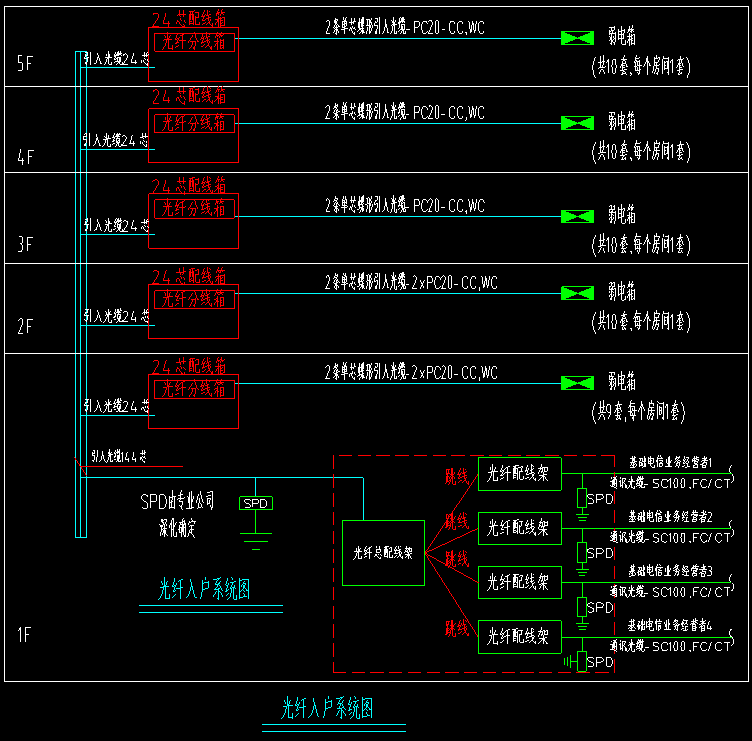Select the SPD由专业公司 text
Screen dimensions: 752x741
pos(177,502)
